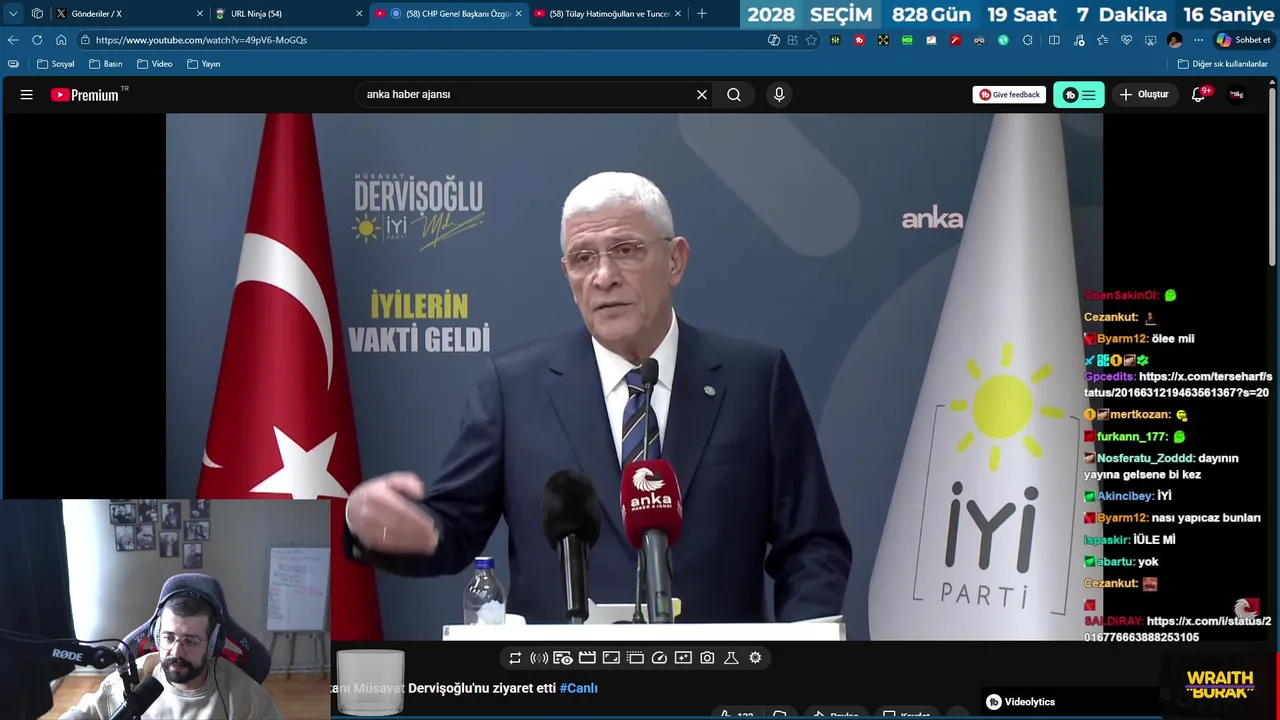This screenshot has width=1280, height=720.
Task: Toggle the speedometer playback speed icon
Action: click(659, 658)
